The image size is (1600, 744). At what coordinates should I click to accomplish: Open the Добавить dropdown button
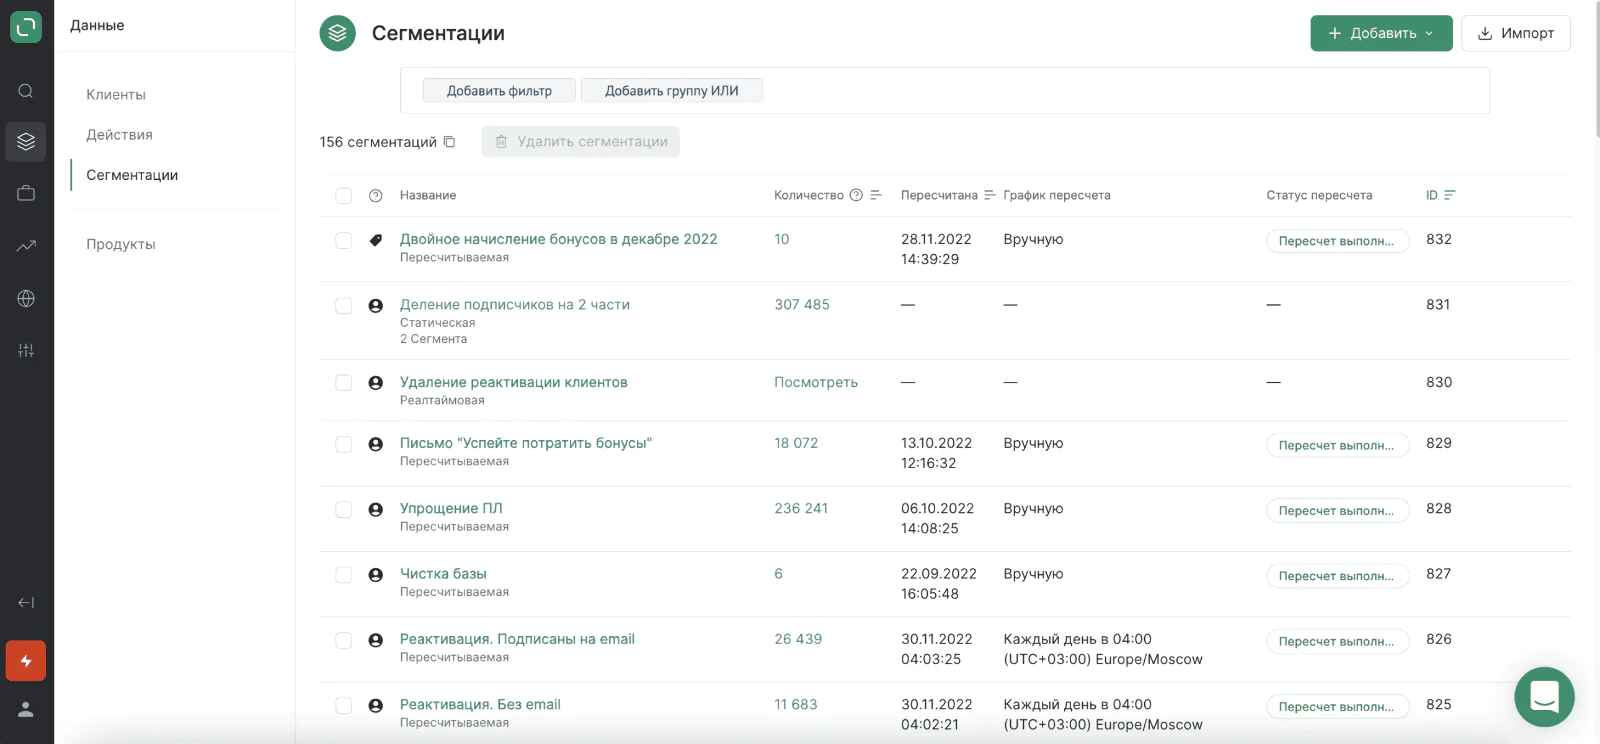1381,33
